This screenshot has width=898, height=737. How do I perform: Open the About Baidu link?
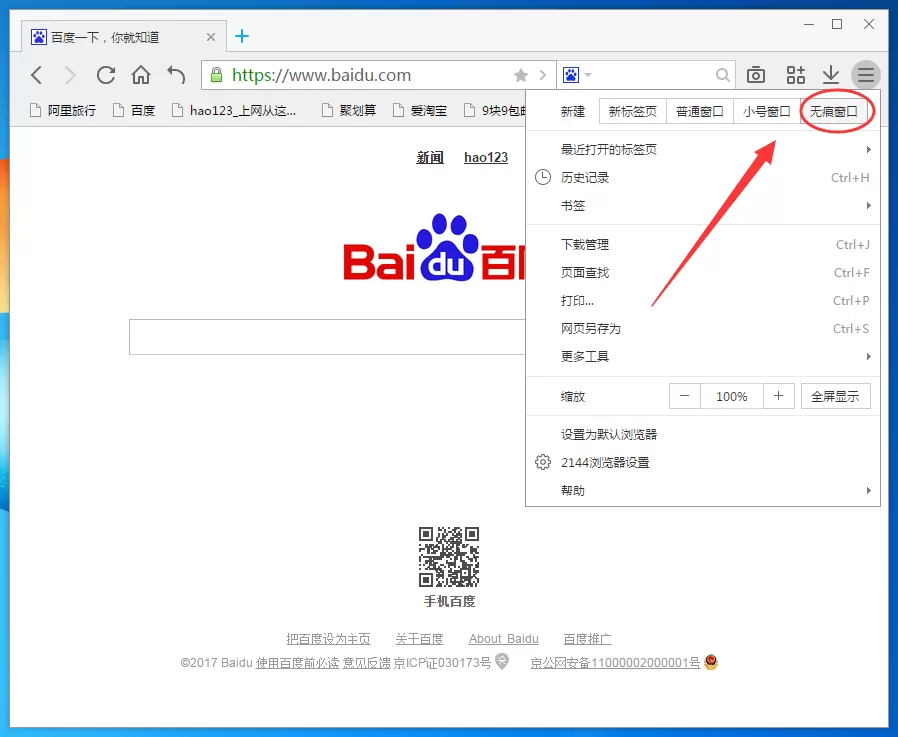(x=503, y=639)
